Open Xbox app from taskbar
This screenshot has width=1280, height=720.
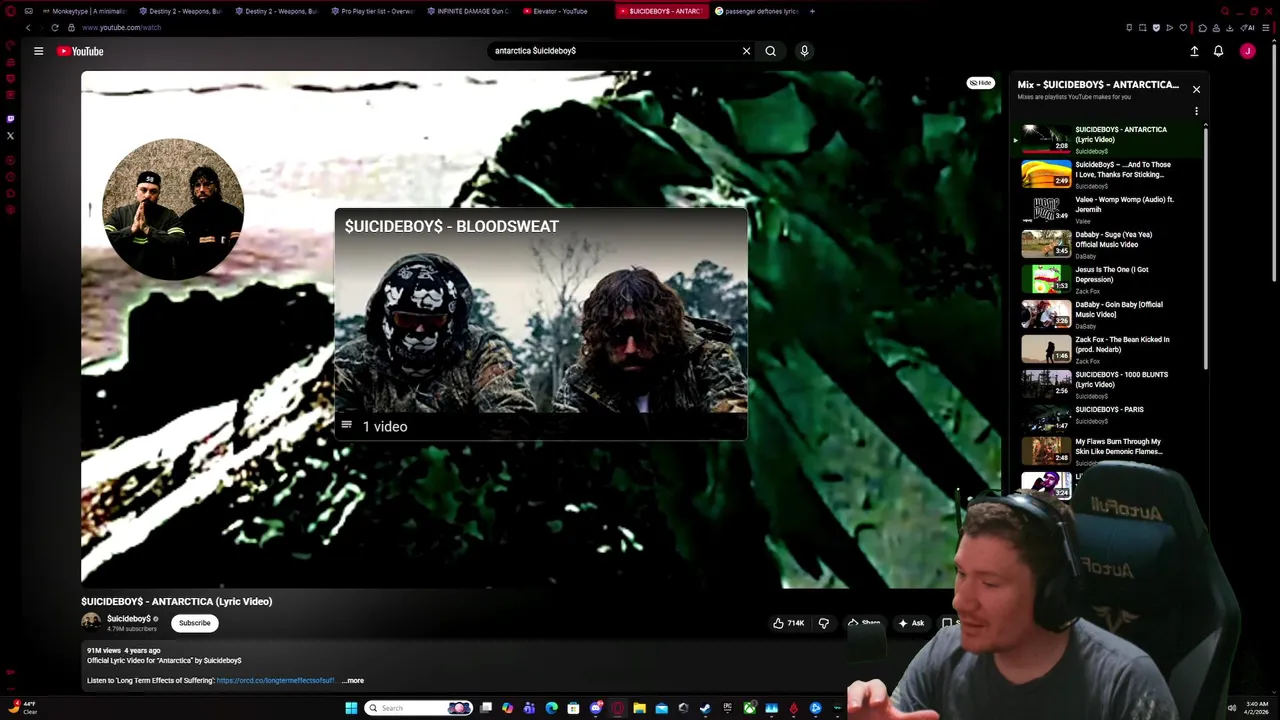(x=749, y=708)
